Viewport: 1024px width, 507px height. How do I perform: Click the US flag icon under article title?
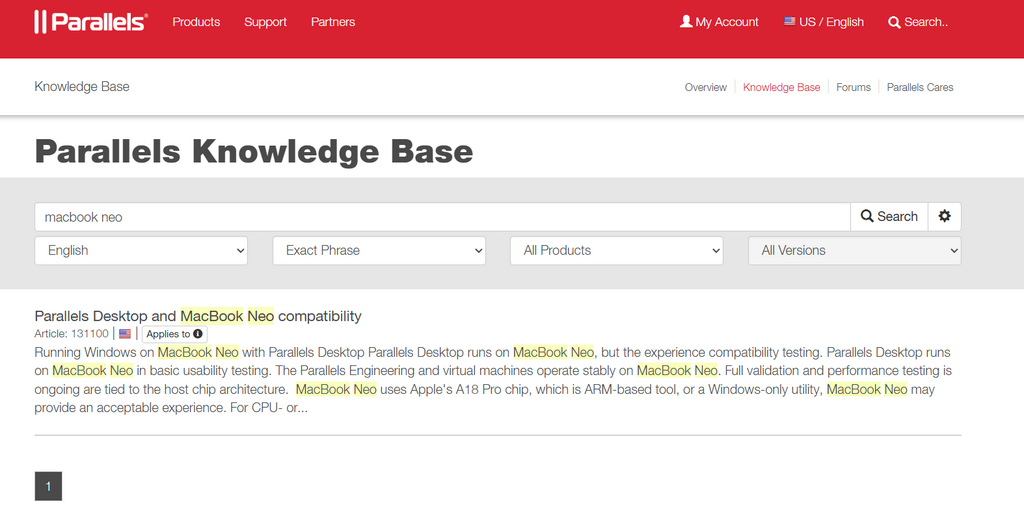[125, 334]
